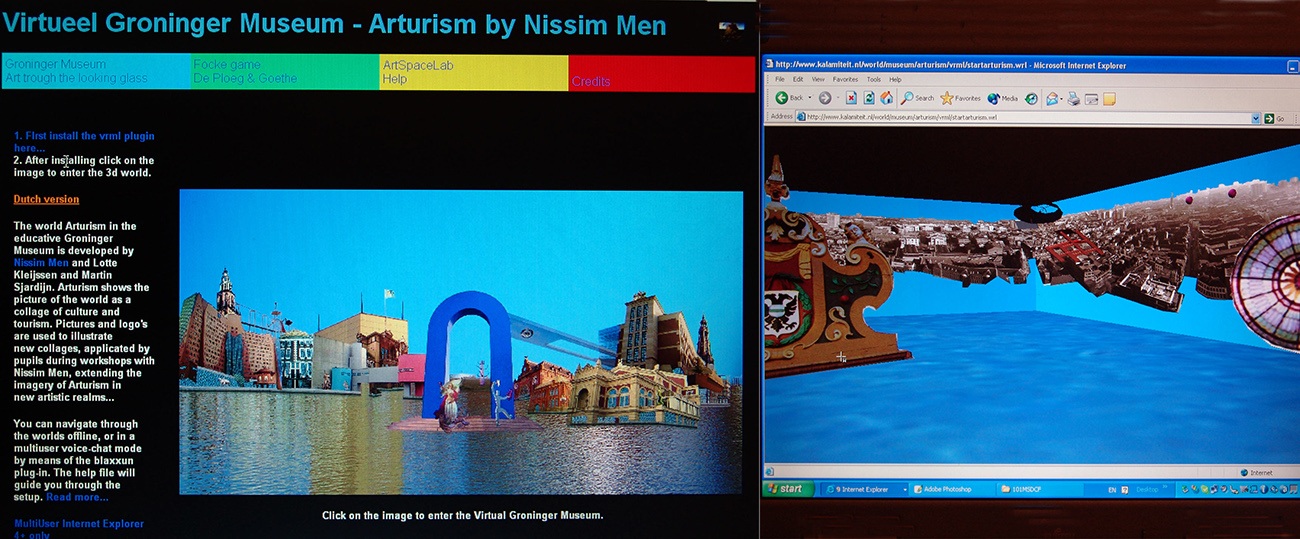Click the Mail envelope icon in IE toolbar
Image resolution: width=1300 pixels, height=539 pixels.
pyautogui.click(x=1052, y=98)
